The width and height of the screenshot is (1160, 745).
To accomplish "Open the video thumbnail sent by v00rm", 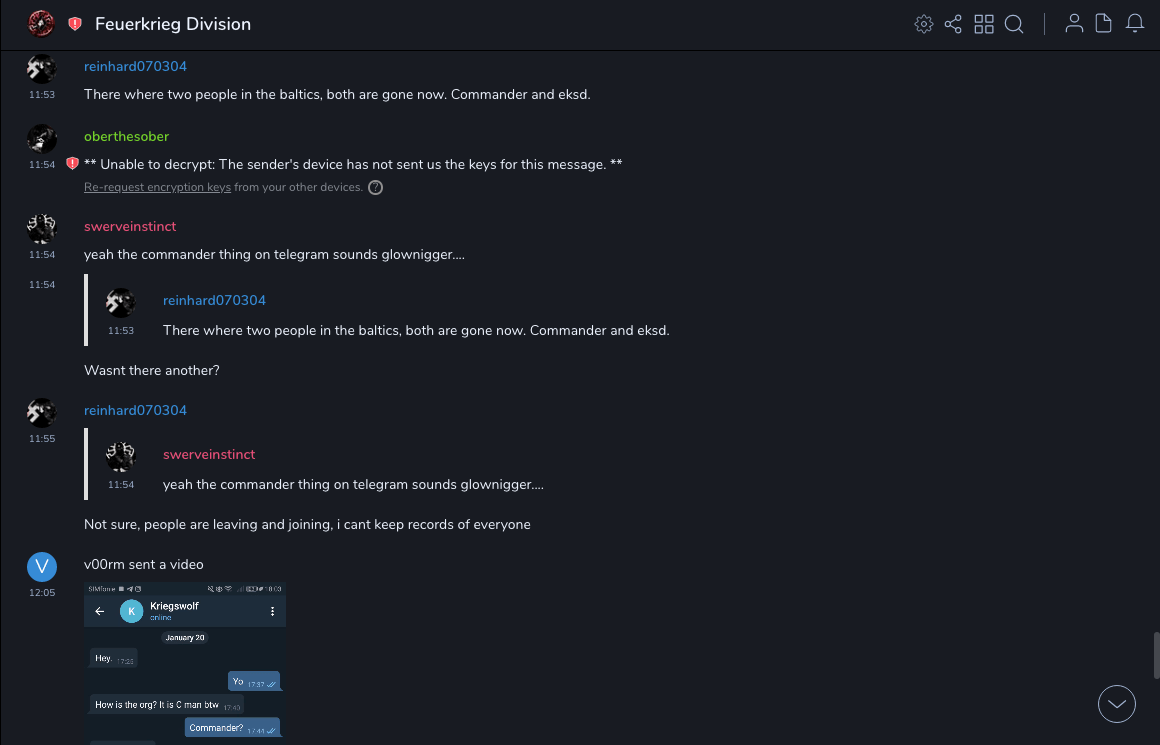I will point(185,662).
